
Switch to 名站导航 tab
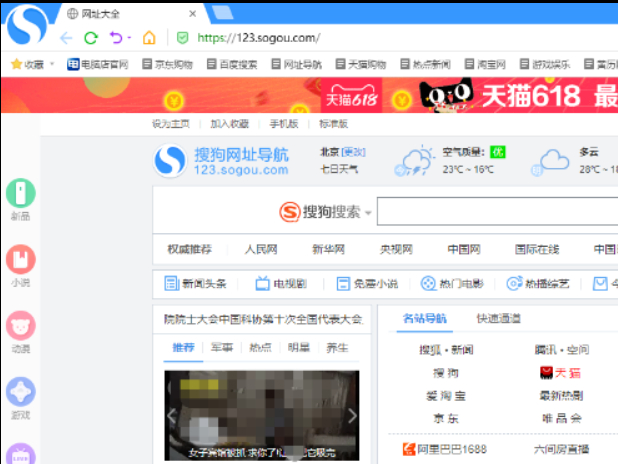click(x=425, y=319)
